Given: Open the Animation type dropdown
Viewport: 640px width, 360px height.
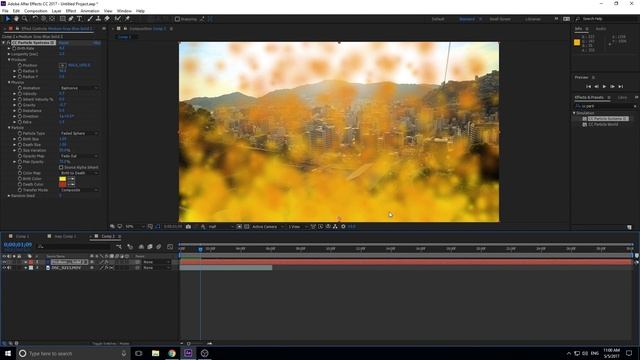Looking at the screenshot, I should coord(79,88).
